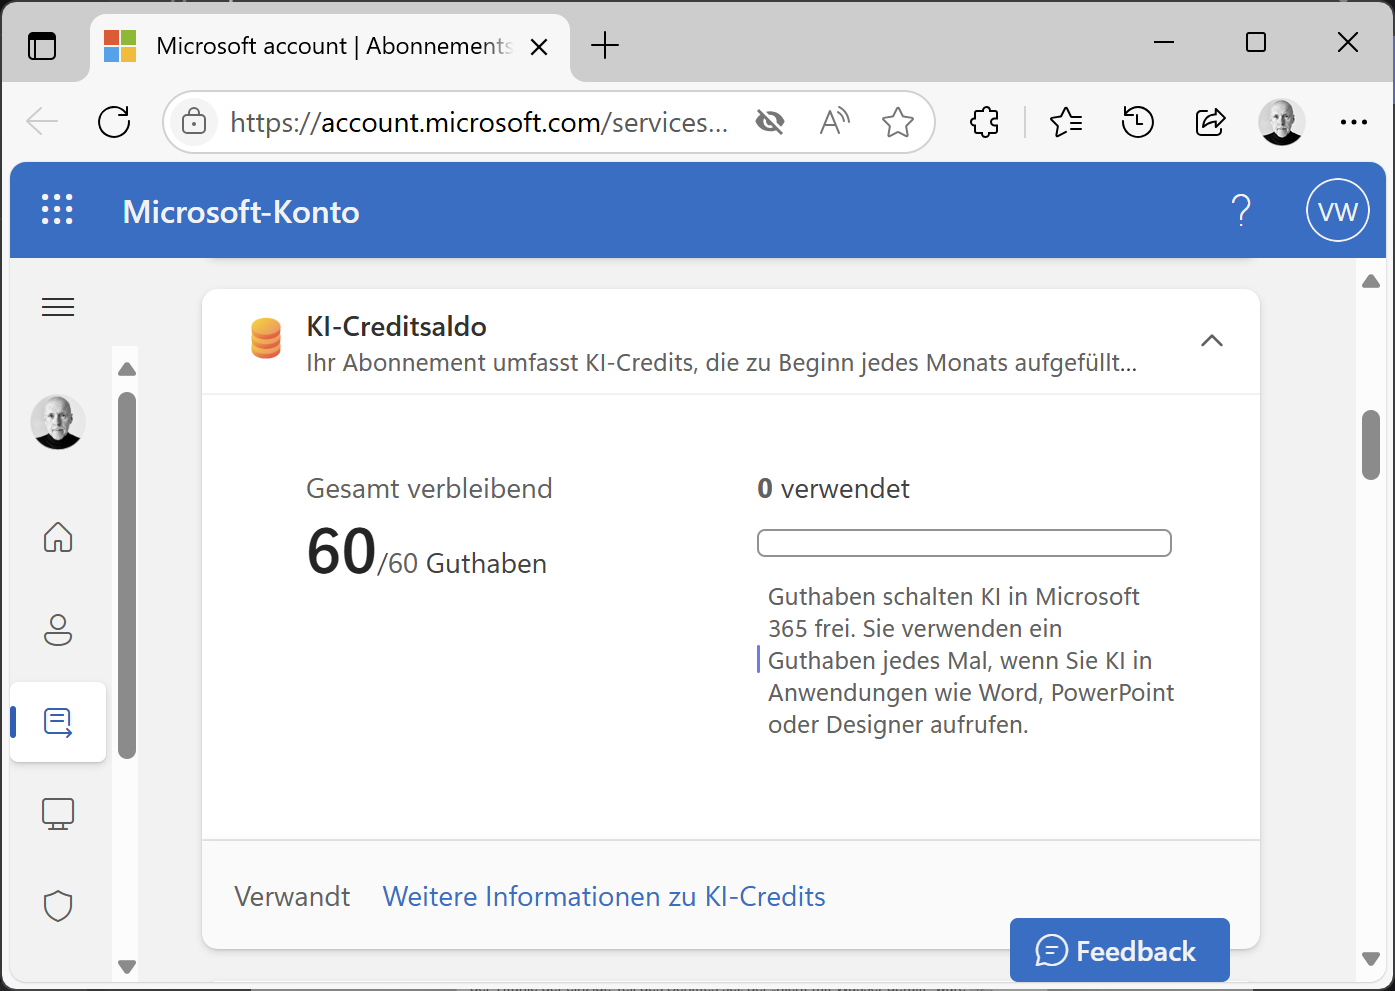Go back to the previous page
This screenshot has height=991, width=1395.
click(x=42, y=122)
